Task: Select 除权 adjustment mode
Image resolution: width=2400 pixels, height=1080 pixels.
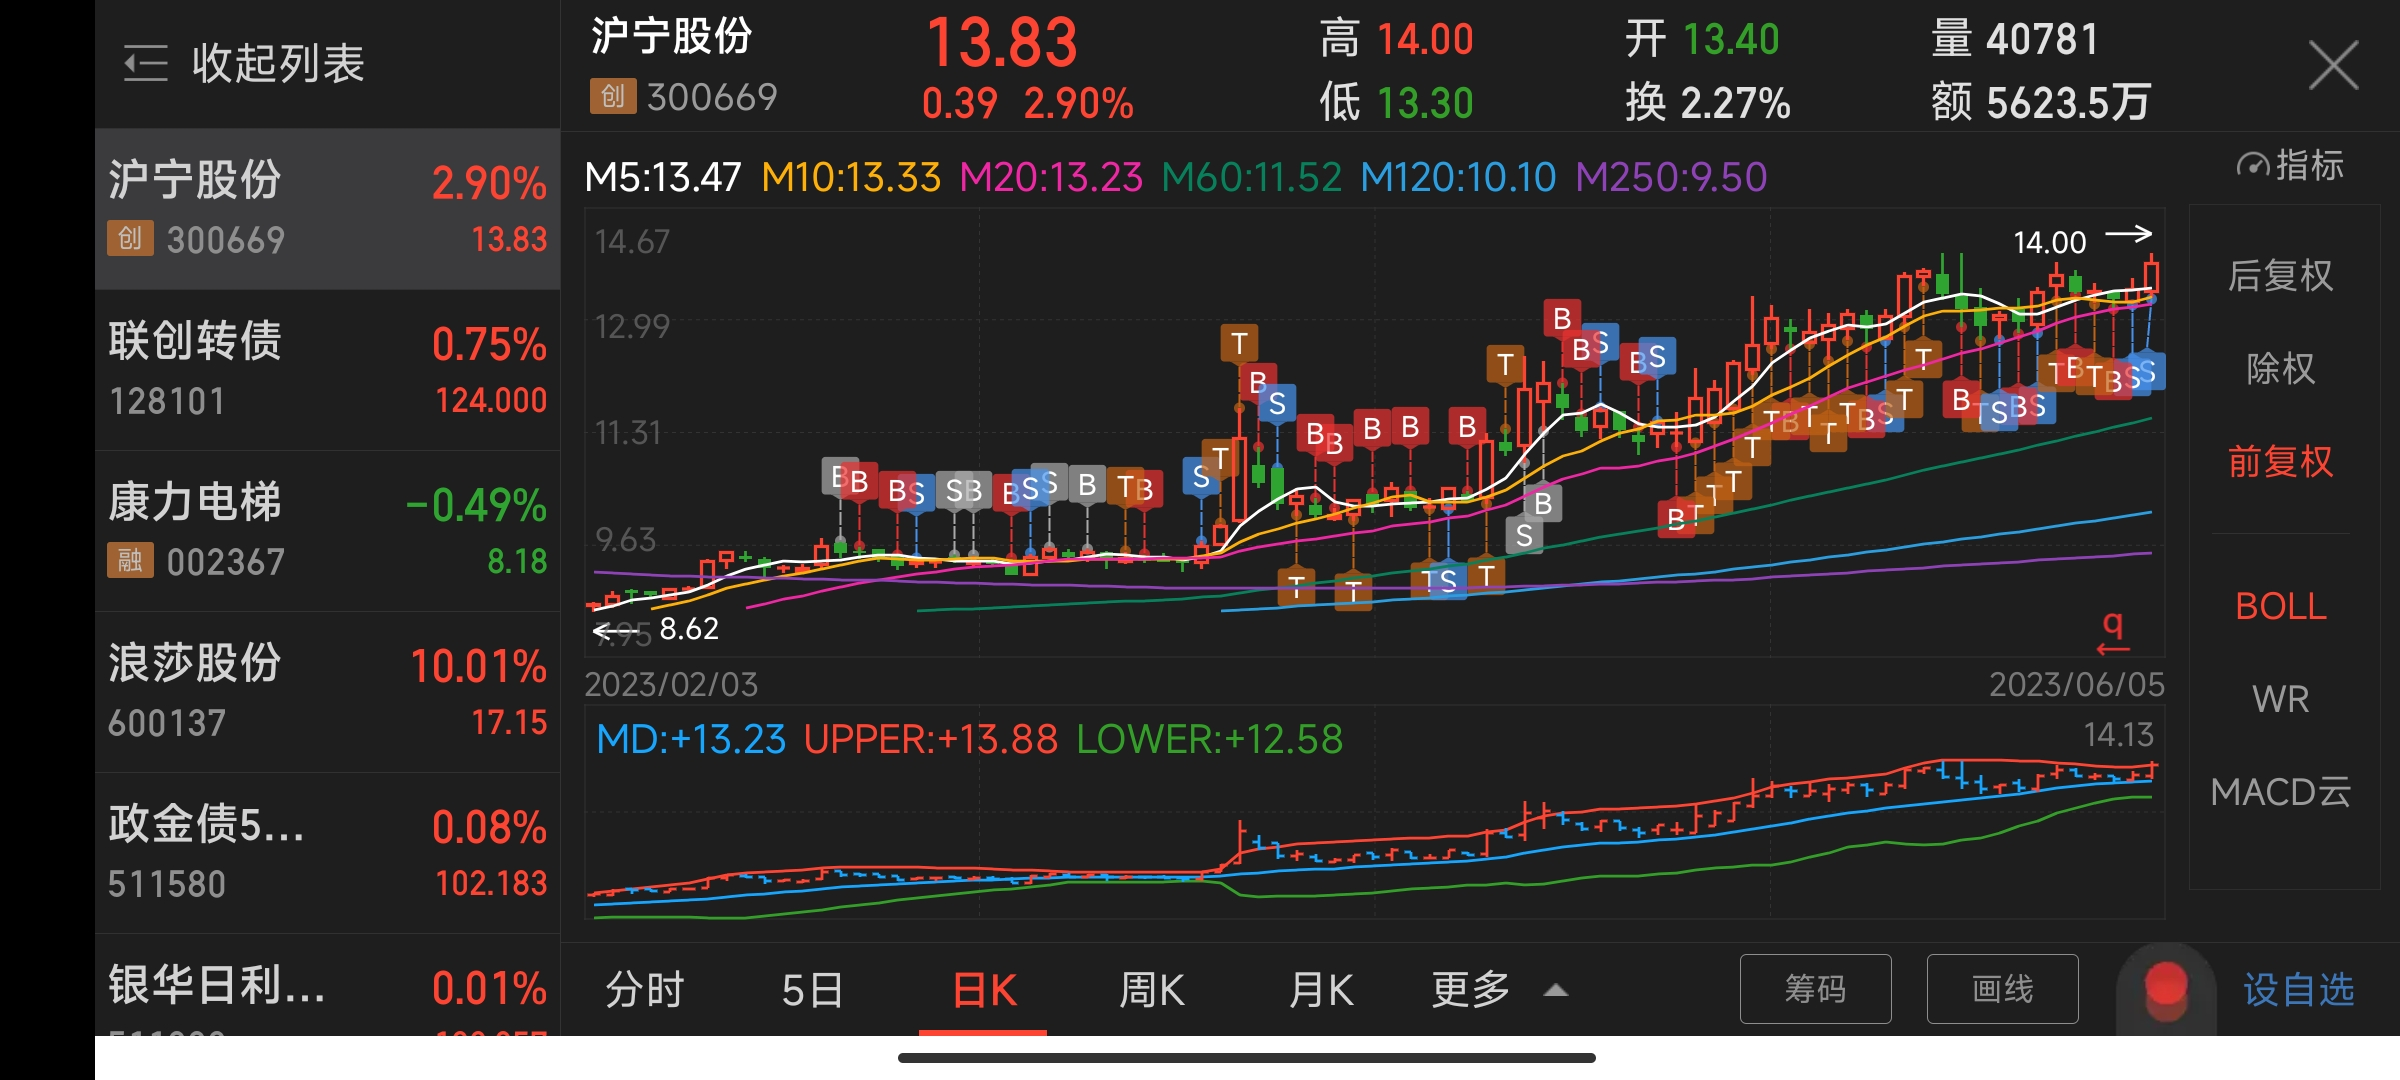Action: point(2280,369)
